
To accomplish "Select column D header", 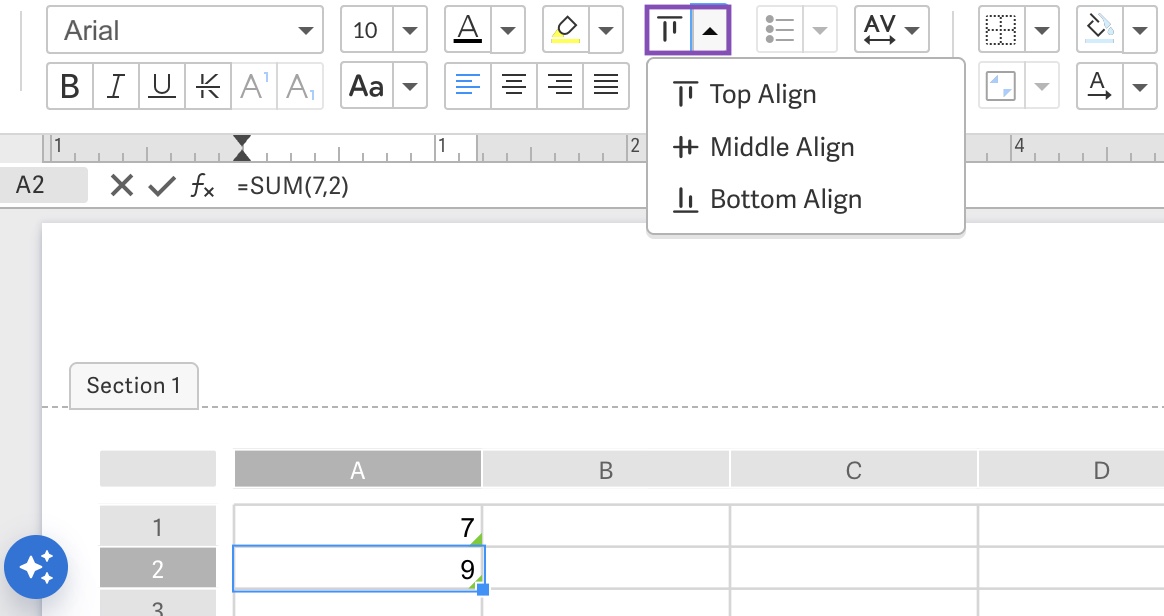I will click(x=1071, y=471).
